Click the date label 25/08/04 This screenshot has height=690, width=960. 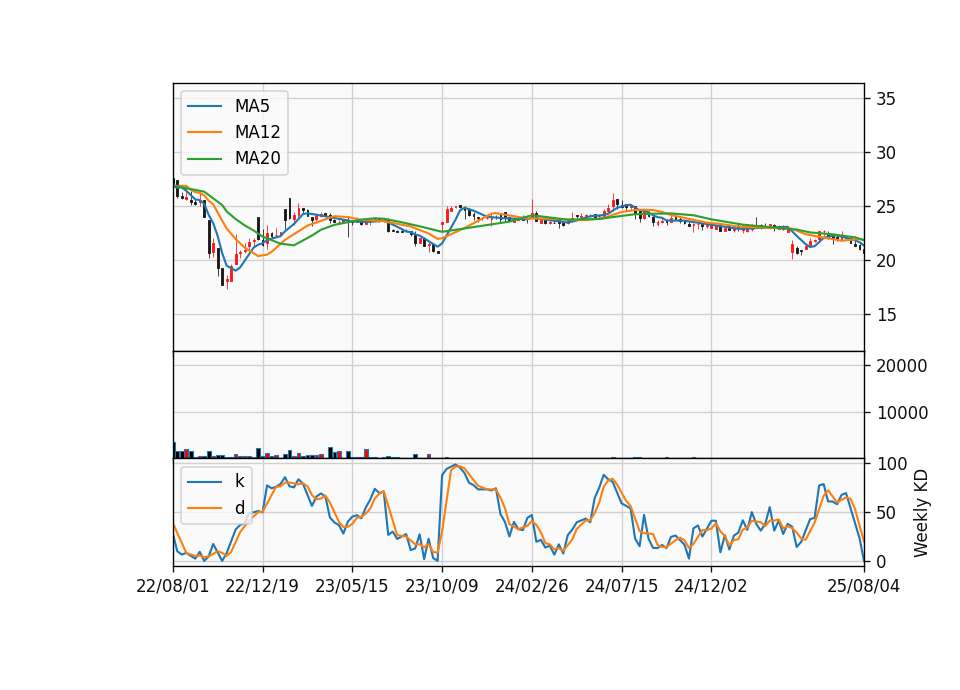click(x=863, y=586)
